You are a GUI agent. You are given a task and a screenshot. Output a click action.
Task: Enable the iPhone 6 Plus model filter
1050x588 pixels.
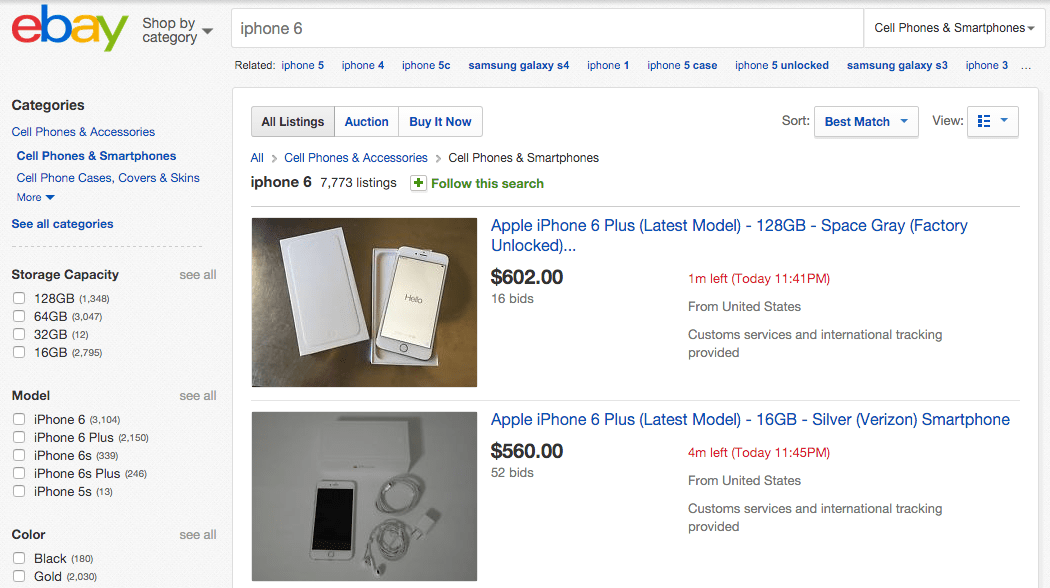coord(18,437)
